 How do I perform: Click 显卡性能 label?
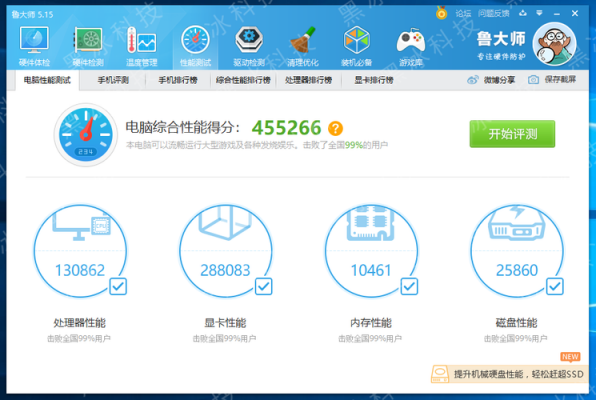pos(225,323)
